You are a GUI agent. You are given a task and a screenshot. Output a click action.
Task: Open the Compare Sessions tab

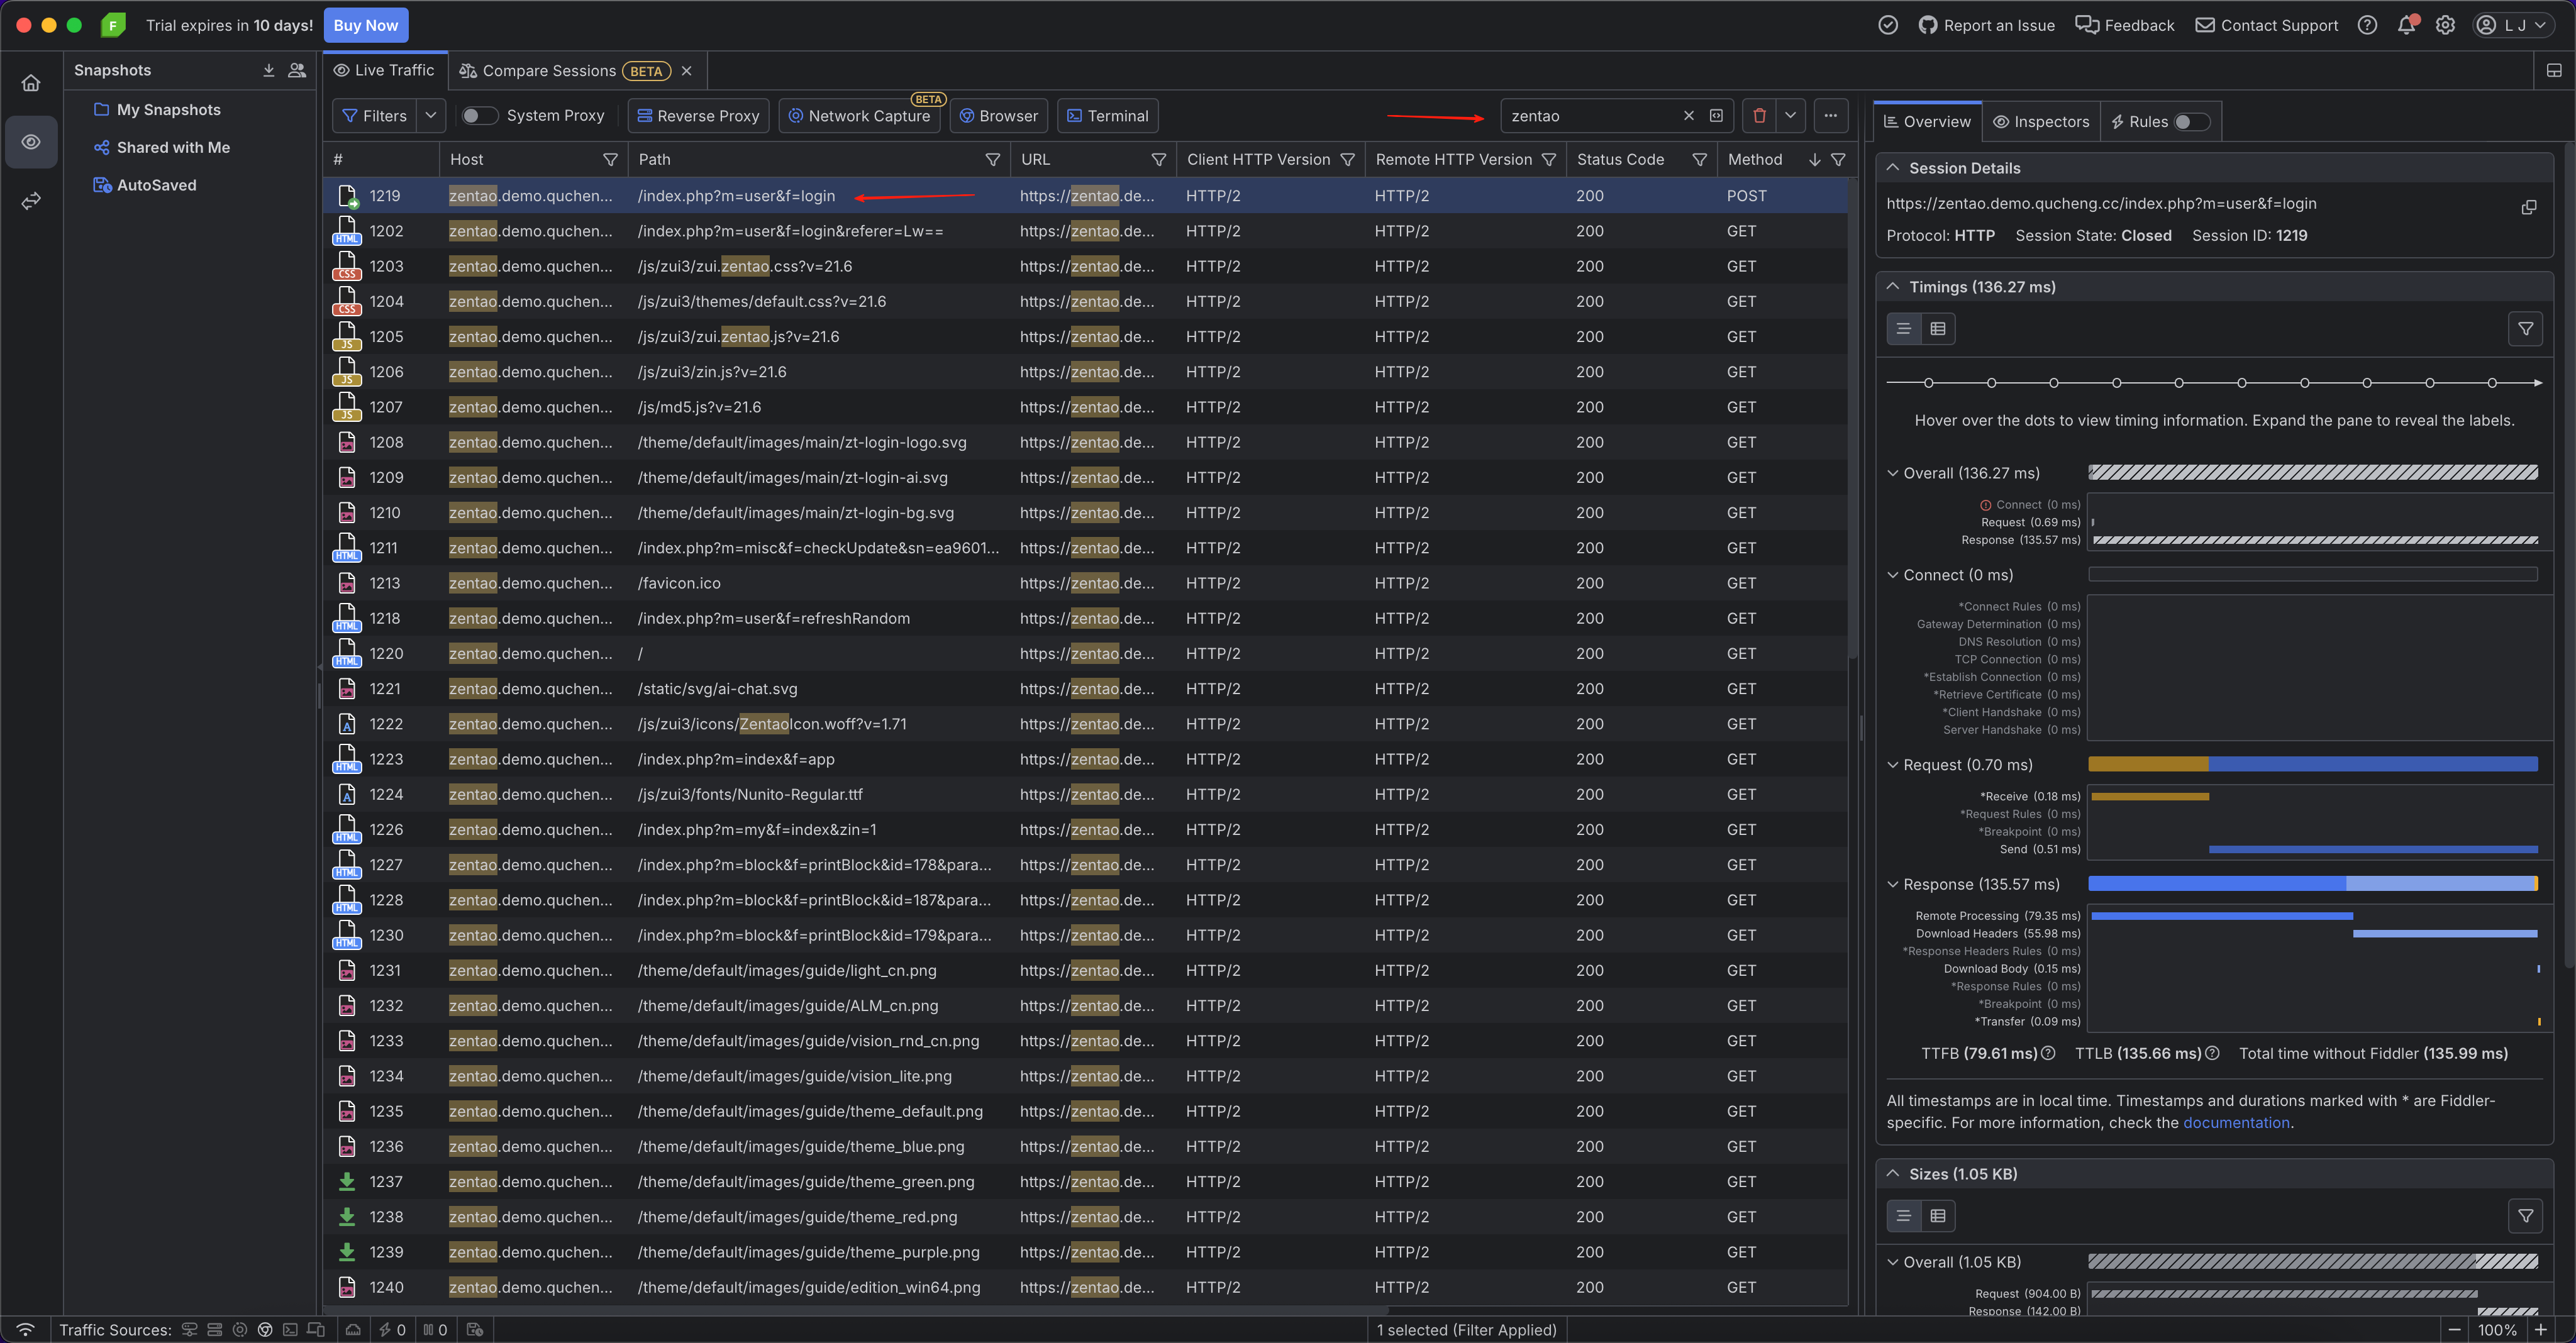pyautogui.click(x=548, y=71)
